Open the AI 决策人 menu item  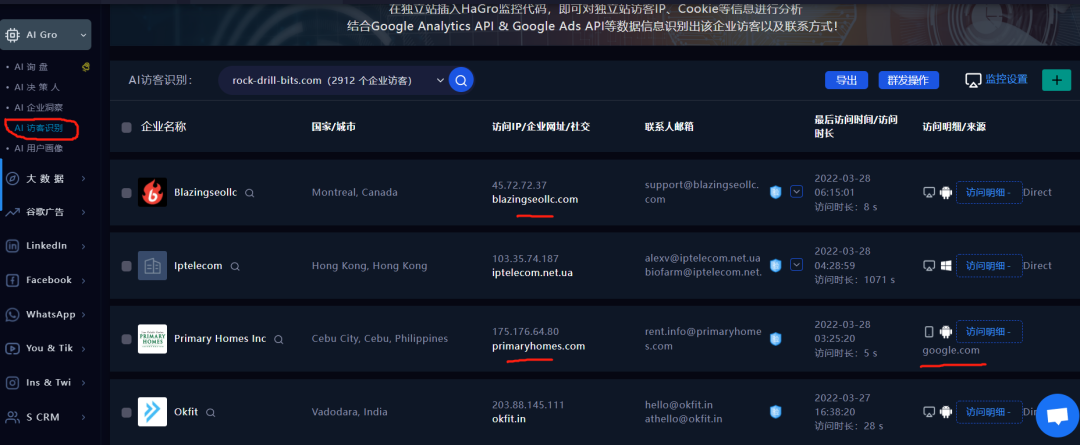37,87
